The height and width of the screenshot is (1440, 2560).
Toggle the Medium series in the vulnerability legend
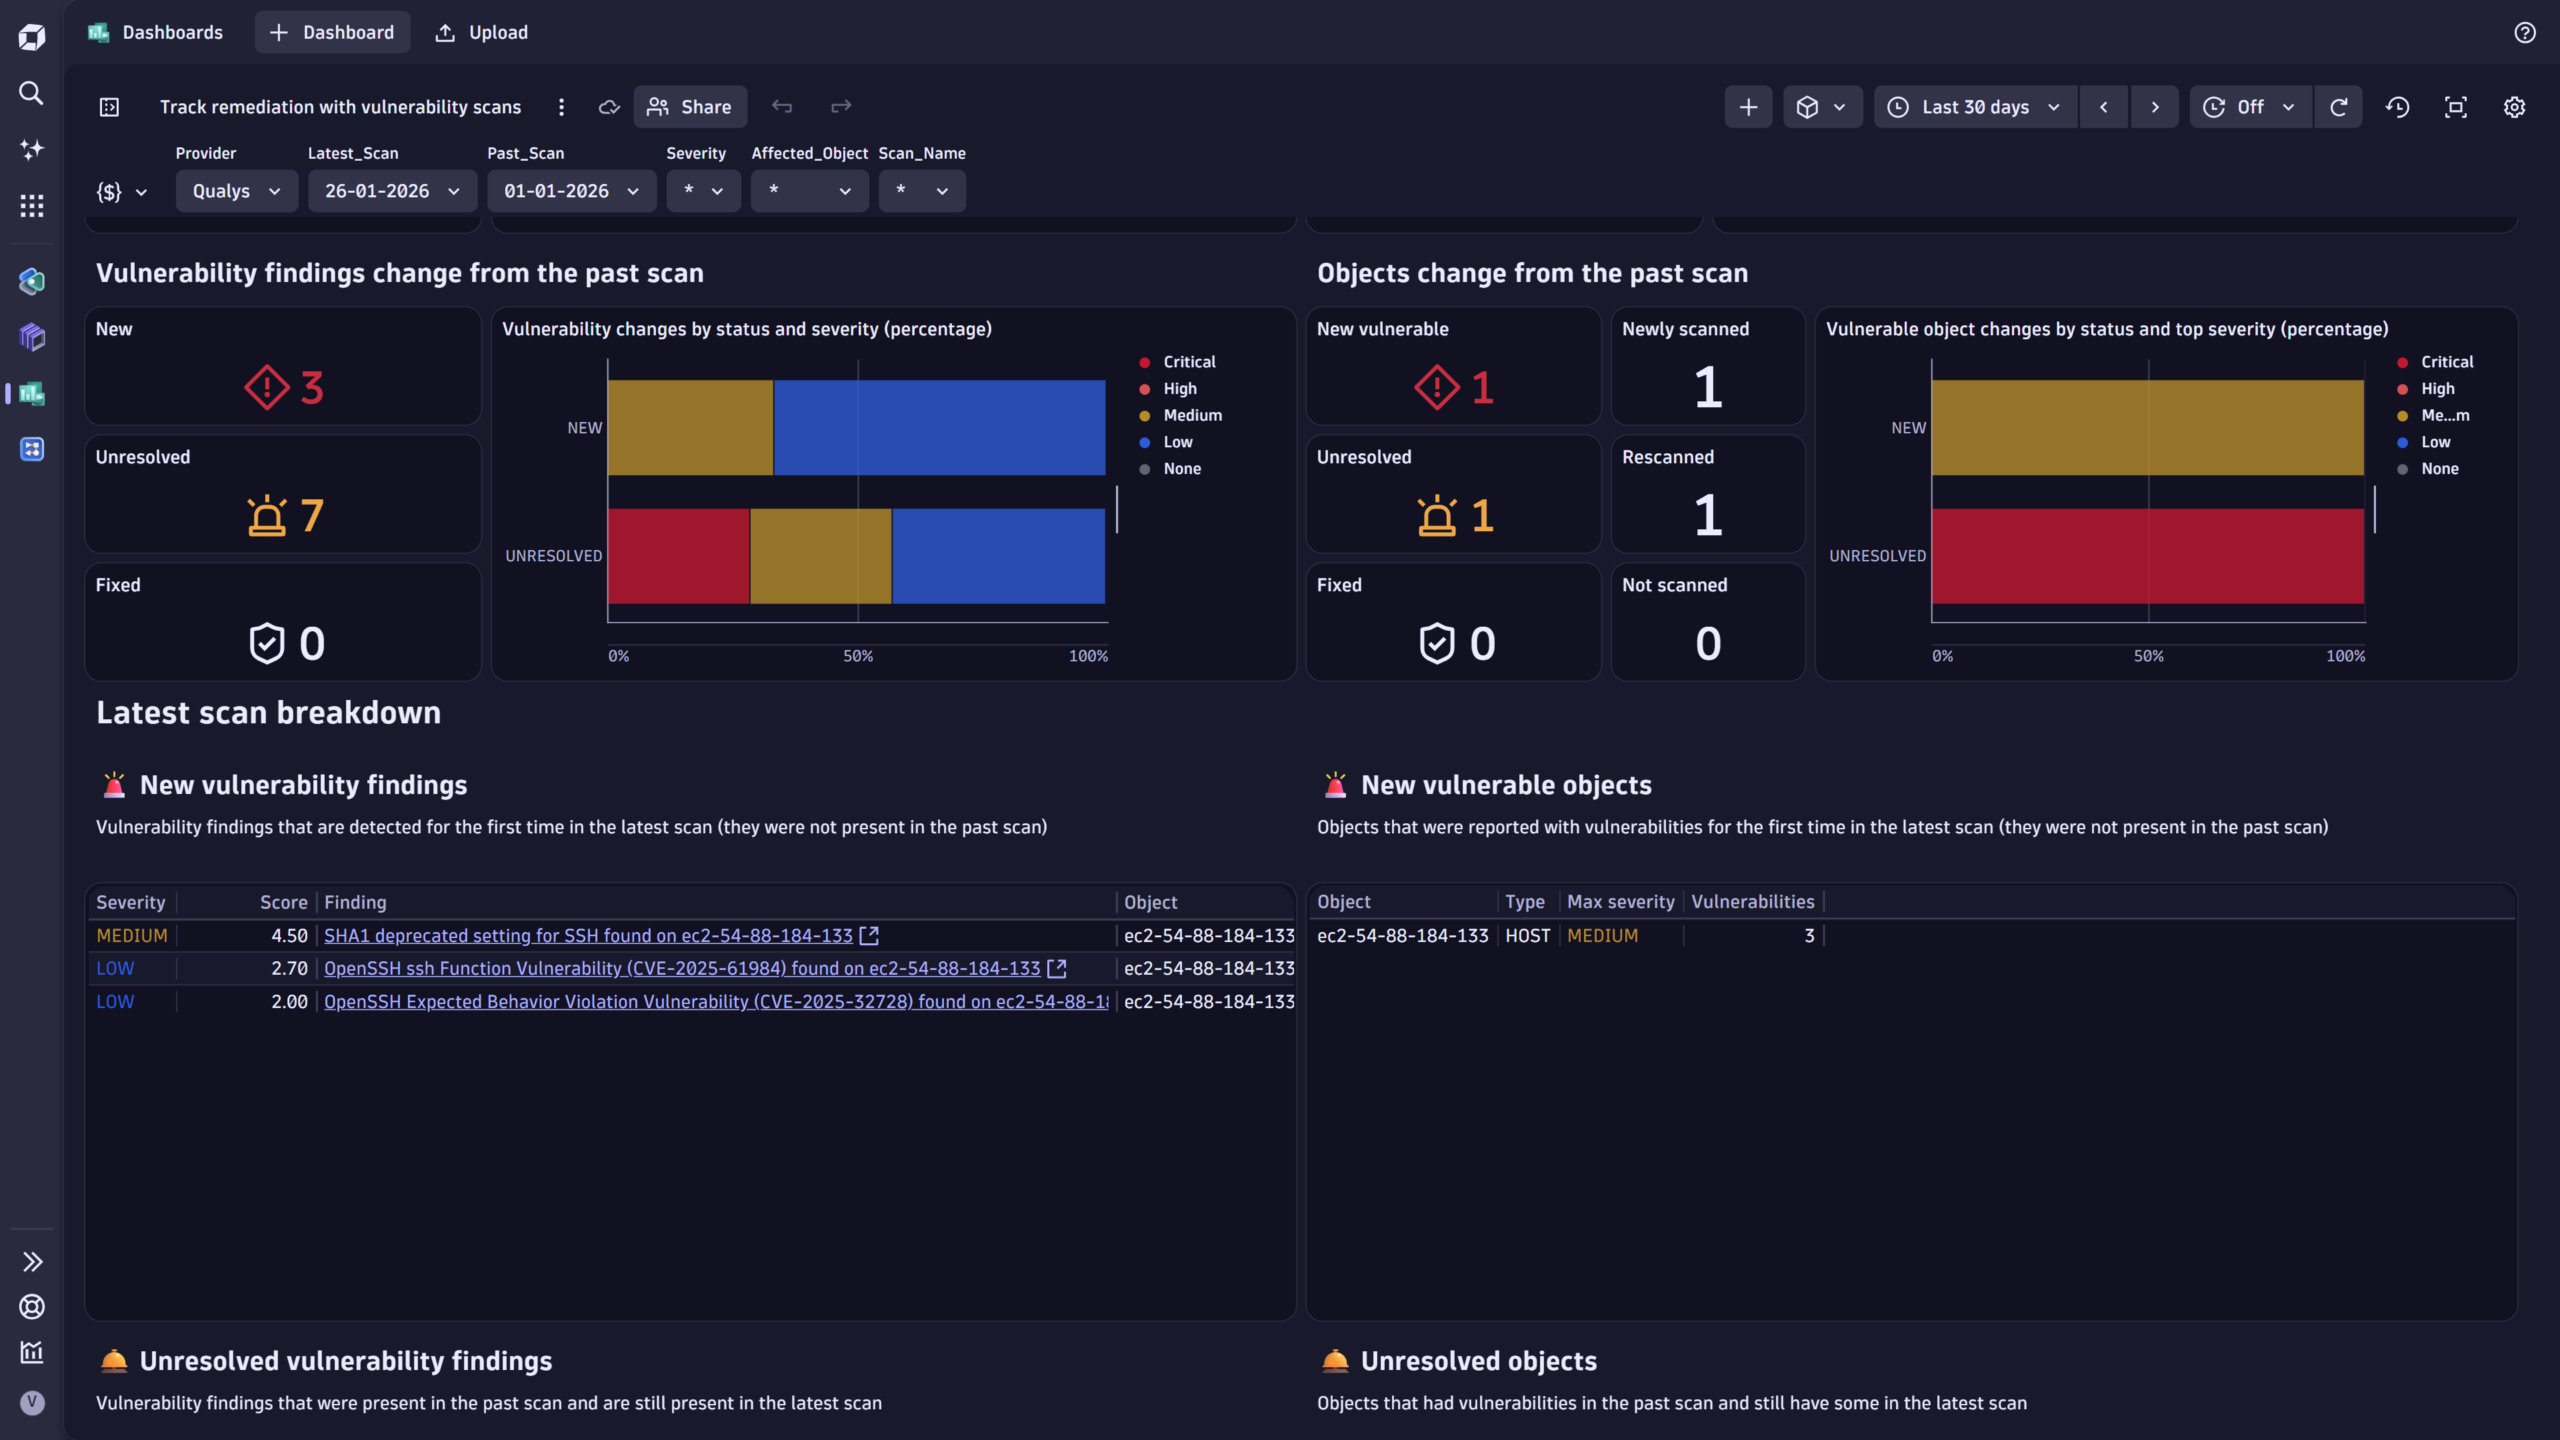(1192, 415)
